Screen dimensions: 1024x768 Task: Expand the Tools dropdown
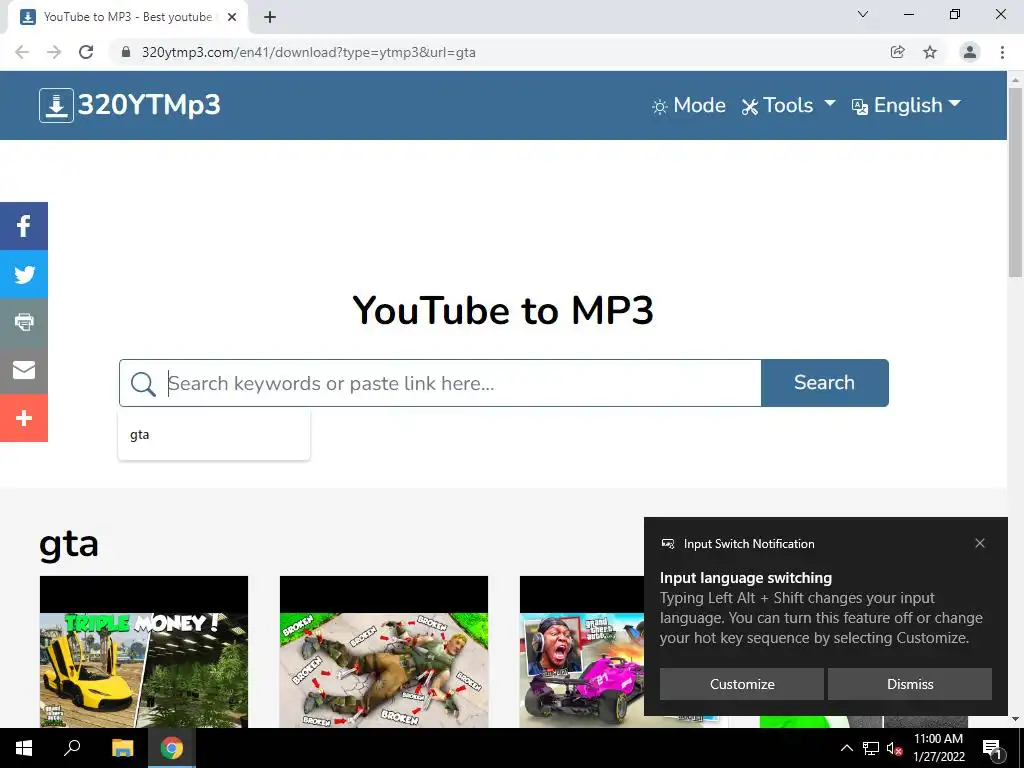(788, 106)
